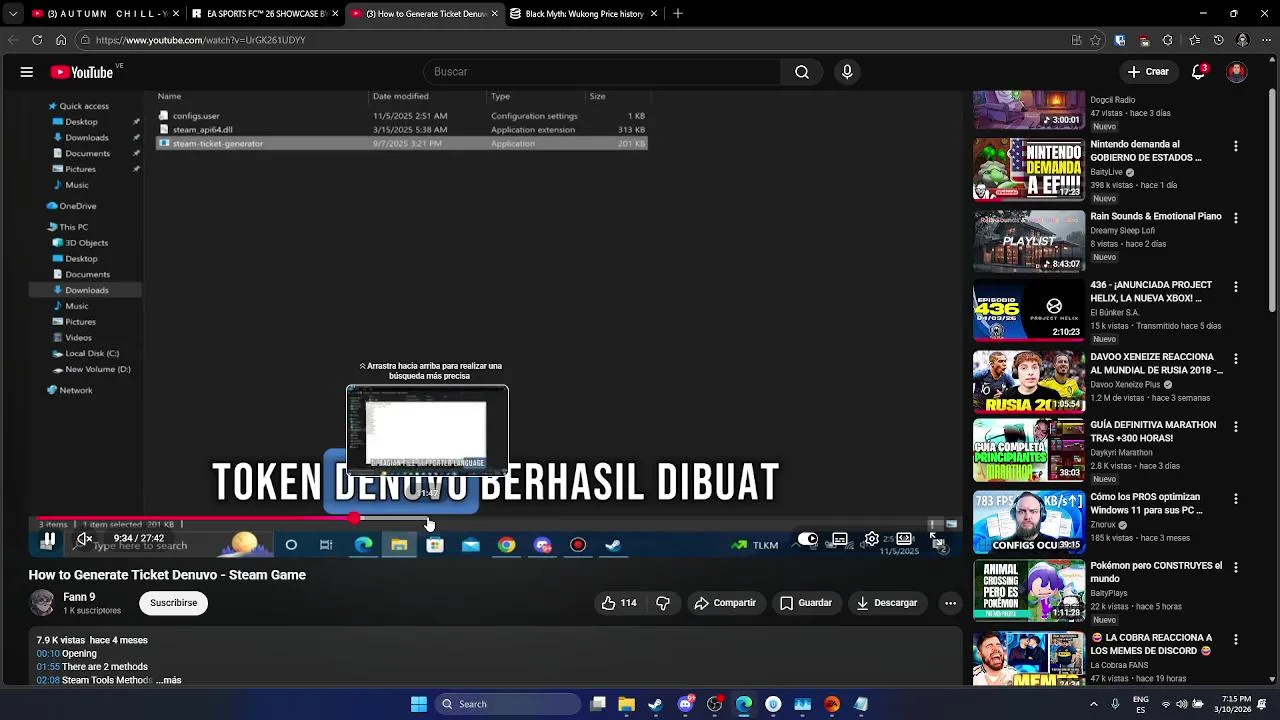Open the favorites list icon

tap(1194, 40)
